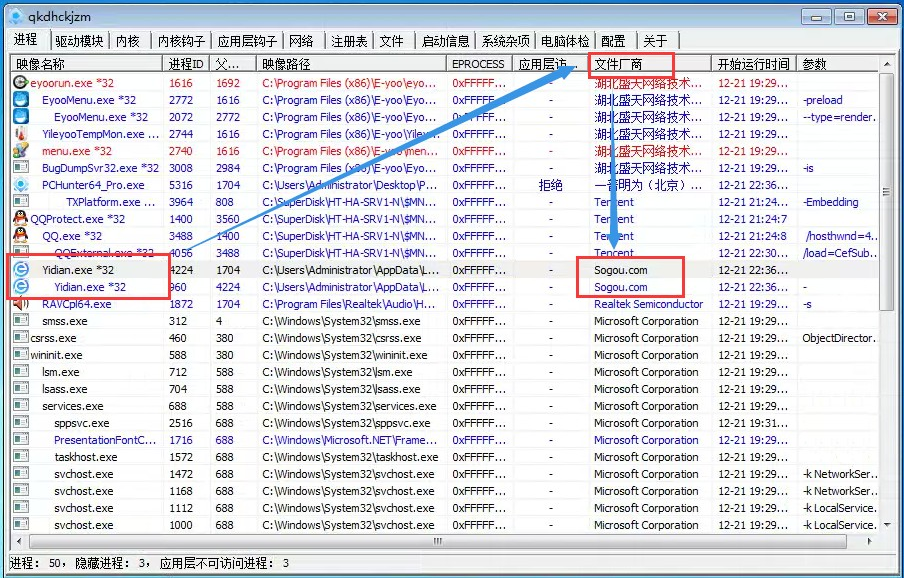Switch to the 内核钩子 tab
Viewport: 904px width, 578px height.
click(x=181, y=41)
